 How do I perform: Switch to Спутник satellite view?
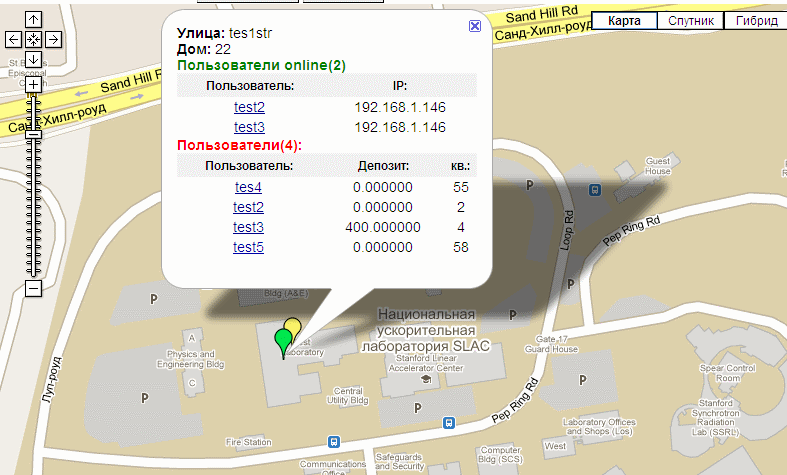click(x=691, y=21)
